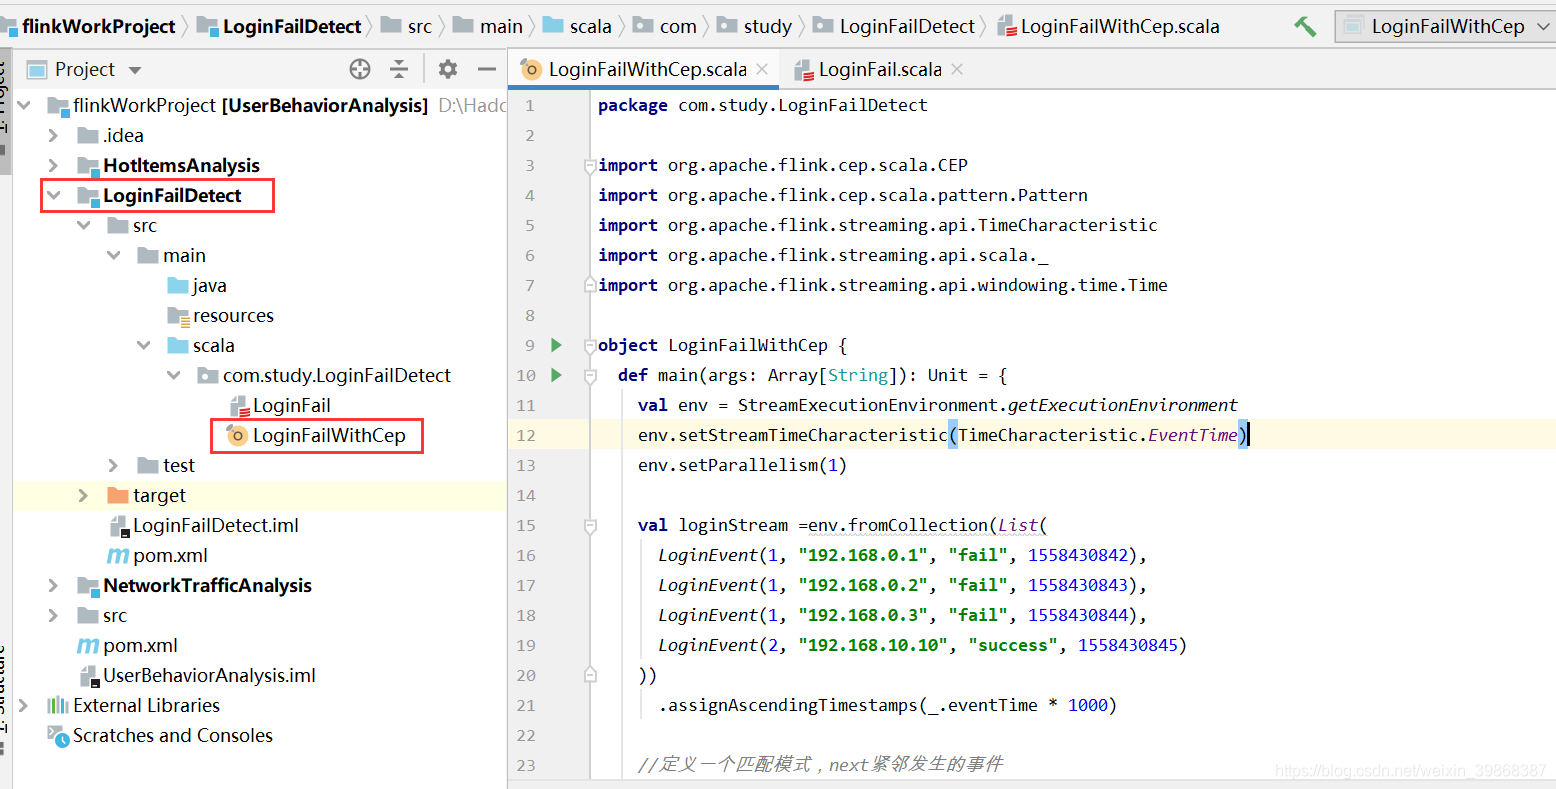Click flinkWorkProject in the breadcrumb bar
Viewport: 1556px width, 789px height.
click(98, 26)
